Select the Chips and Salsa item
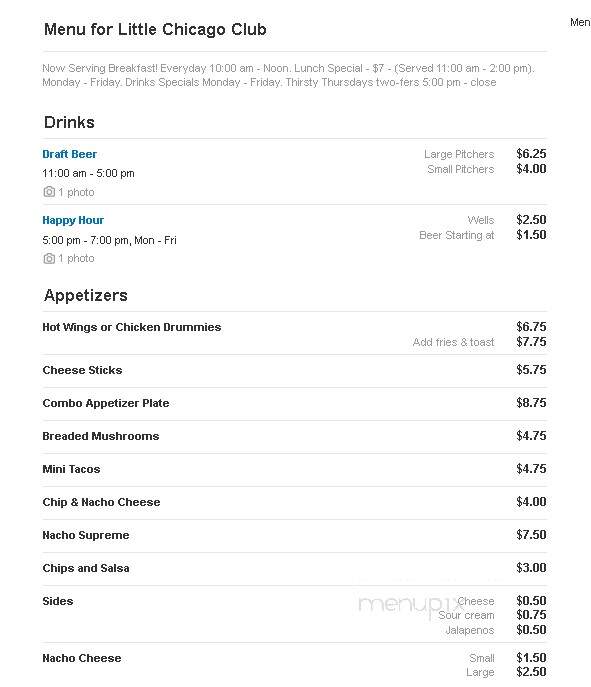 [85, 568]
